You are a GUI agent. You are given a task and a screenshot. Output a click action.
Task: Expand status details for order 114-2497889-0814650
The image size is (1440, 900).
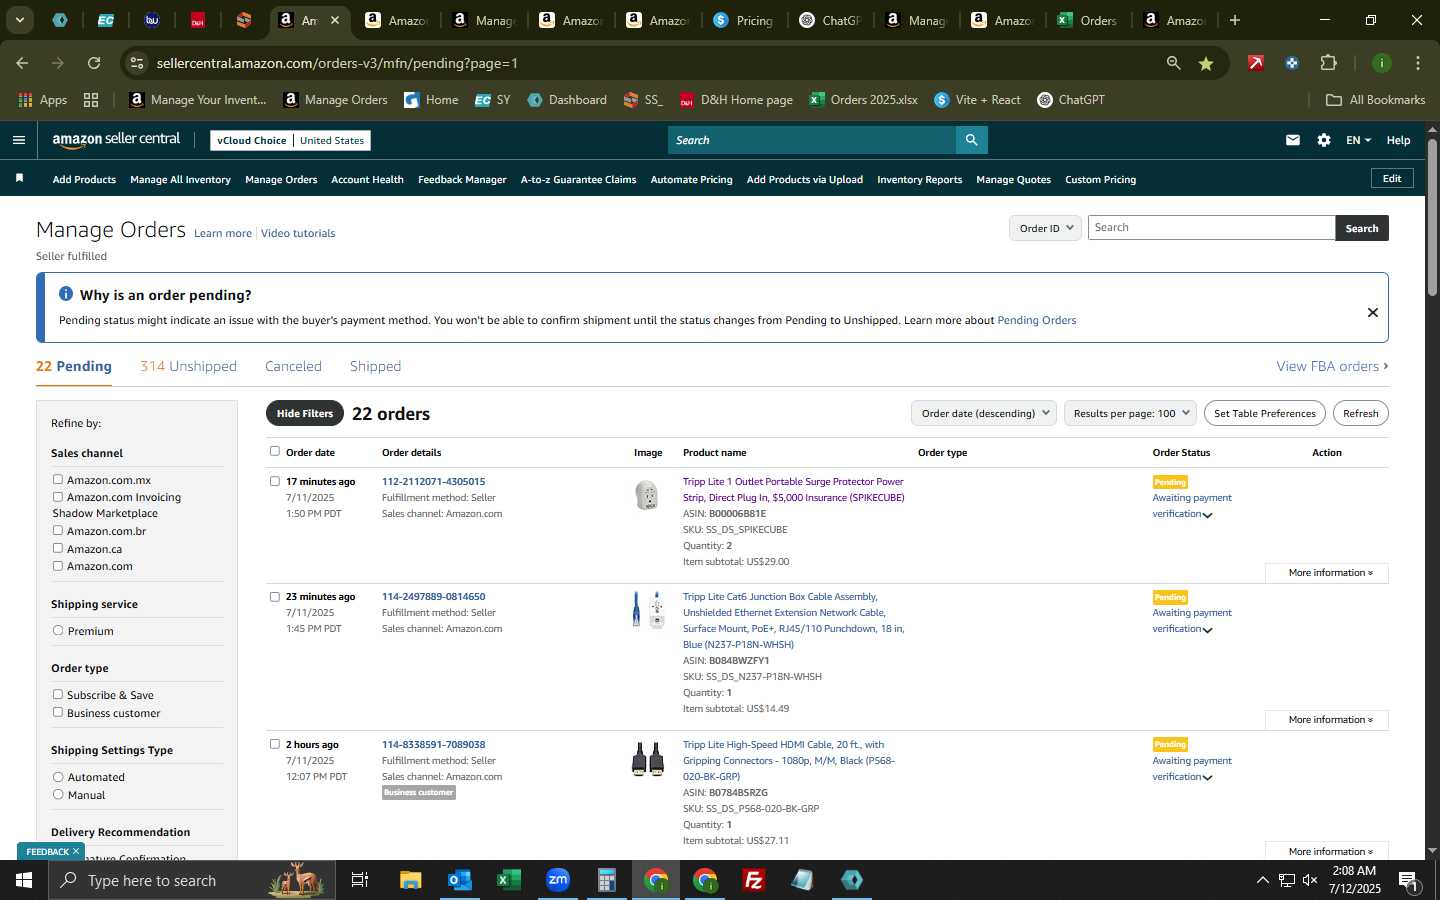1207,630
